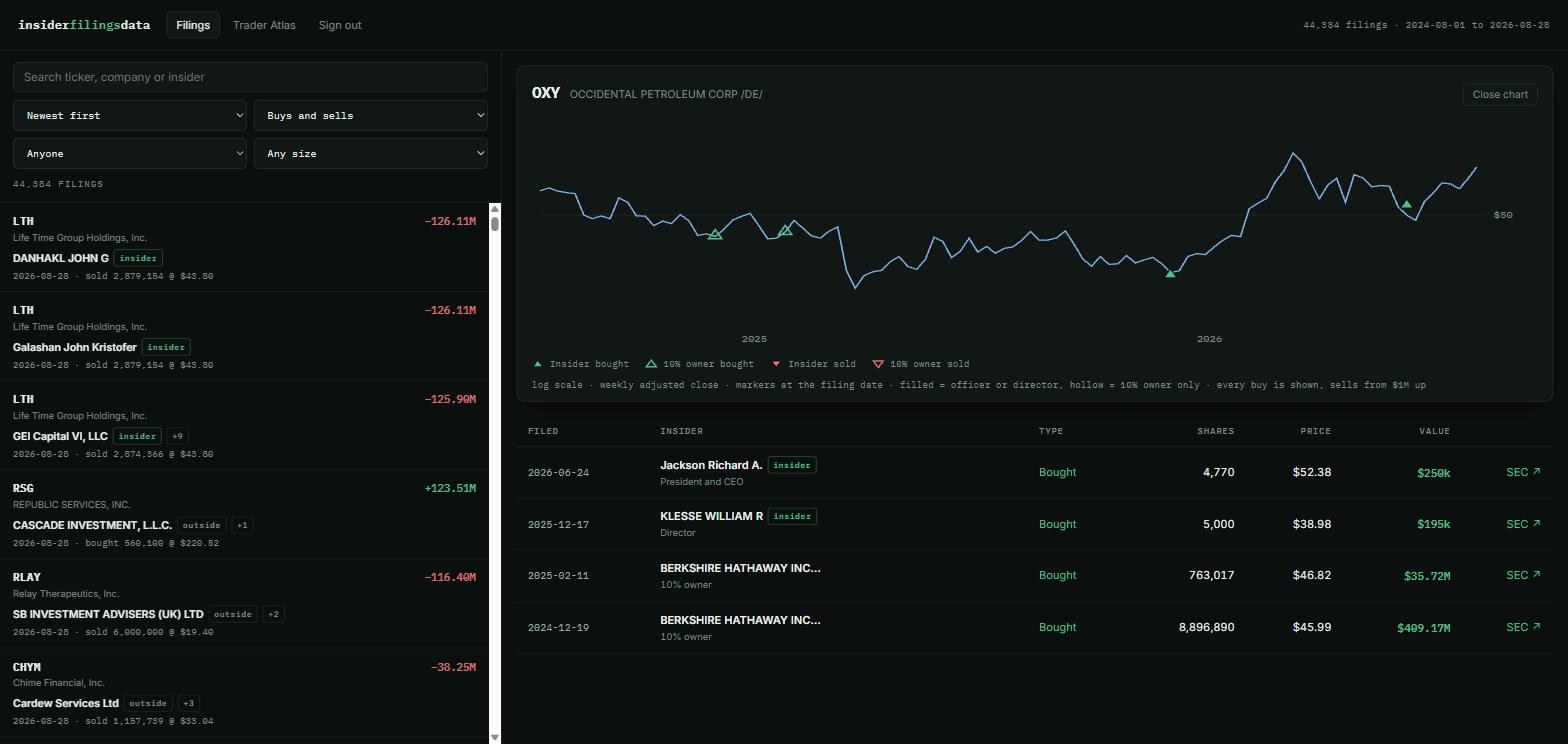Click the 10% owner bought legend icon
The height and width of the screenshot is (744, 1568).
[x=651, y=364]
